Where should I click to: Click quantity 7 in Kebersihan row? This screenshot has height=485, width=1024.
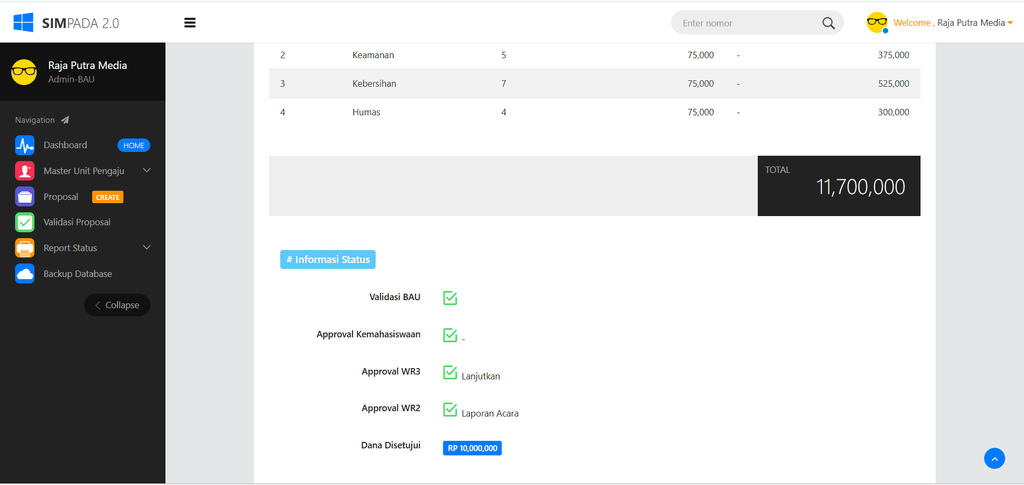click(504, 84)
